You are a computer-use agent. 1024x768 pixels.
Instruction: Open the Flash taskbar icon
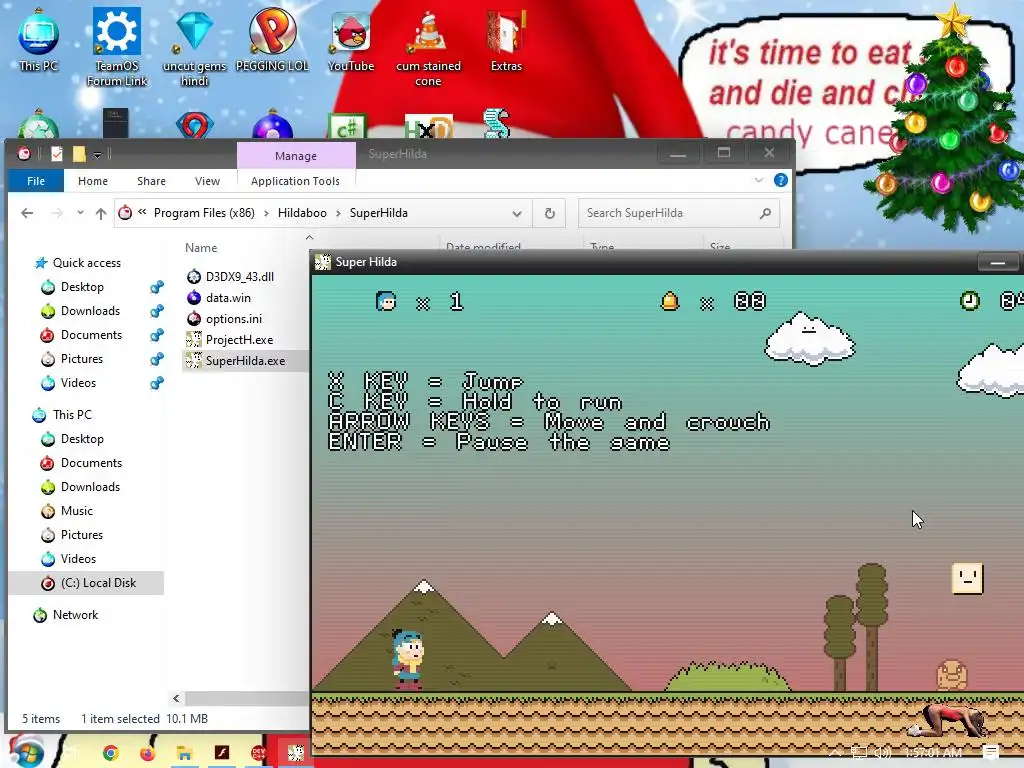point(222,752)
